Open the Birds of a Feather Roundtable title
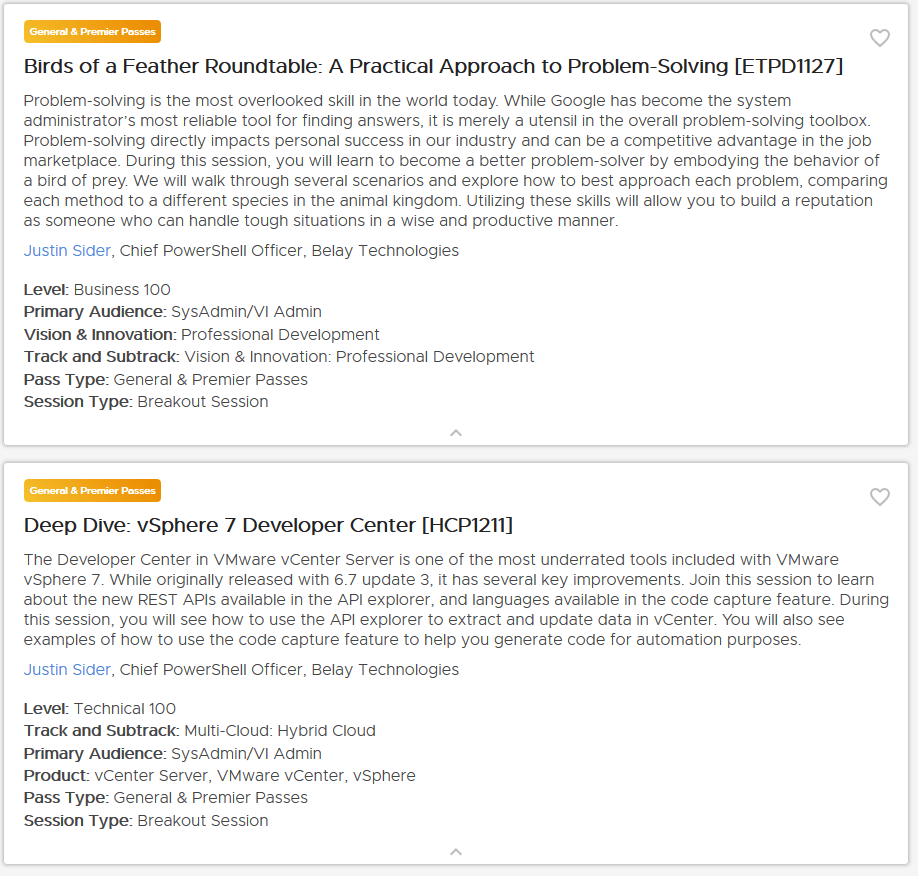918x876 pixels. 433,67
